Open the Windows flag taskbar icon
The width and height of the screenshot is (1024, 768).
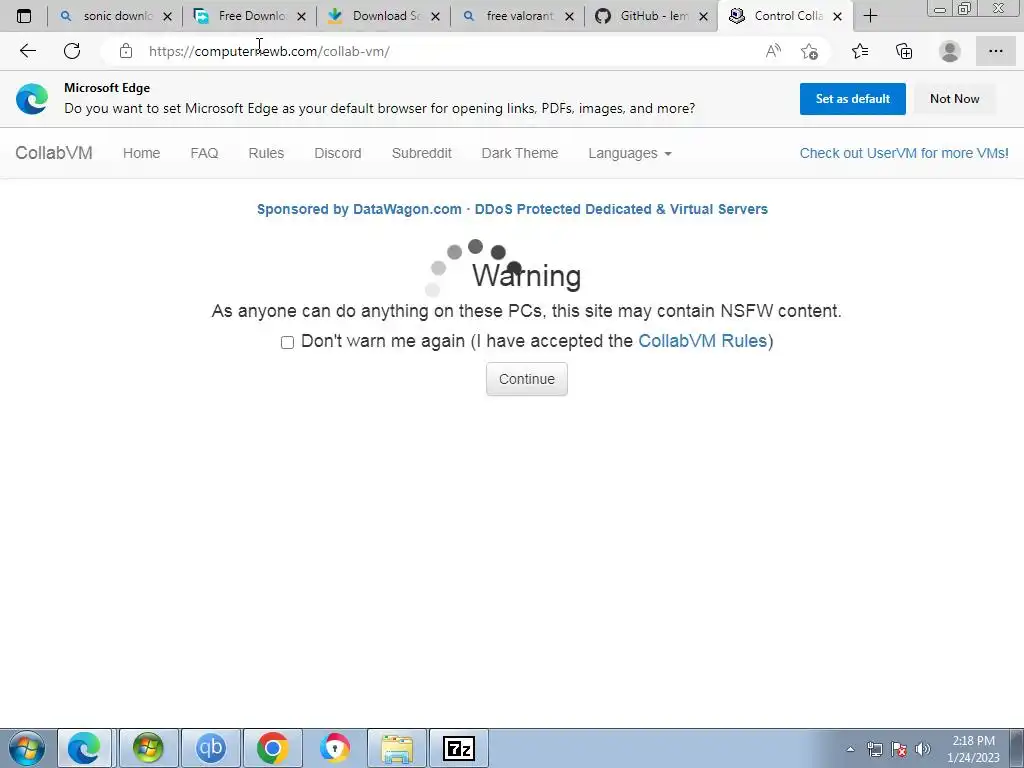[148, 748]
